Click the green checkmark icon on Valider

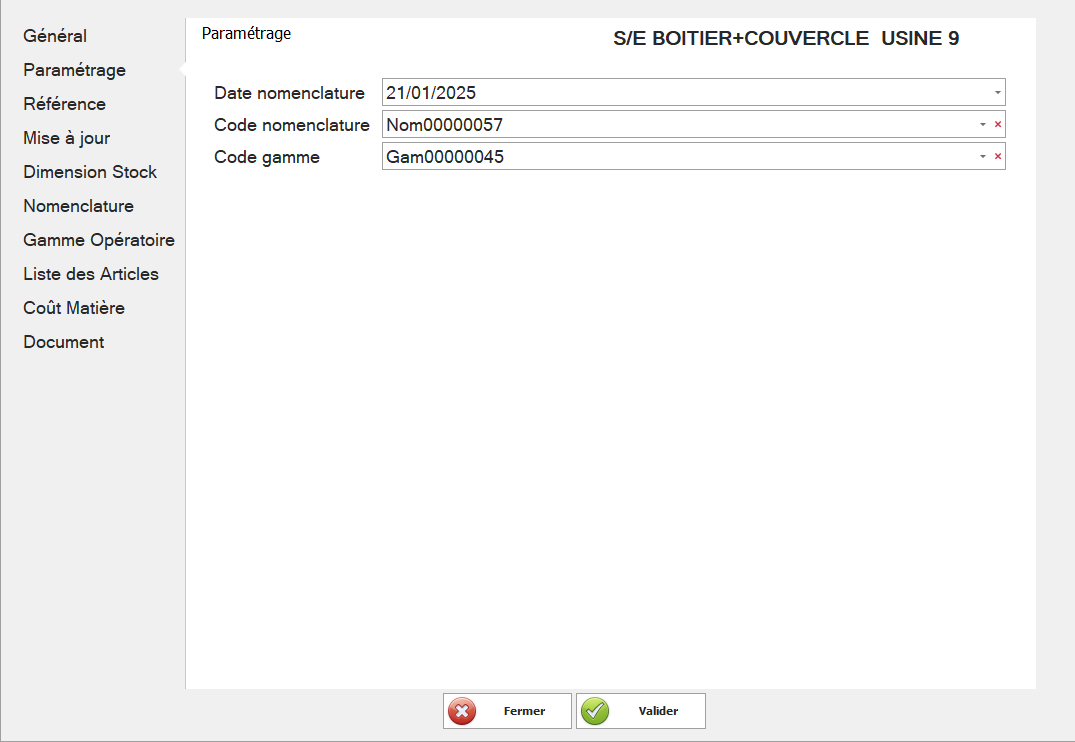[x=595, y=711]
